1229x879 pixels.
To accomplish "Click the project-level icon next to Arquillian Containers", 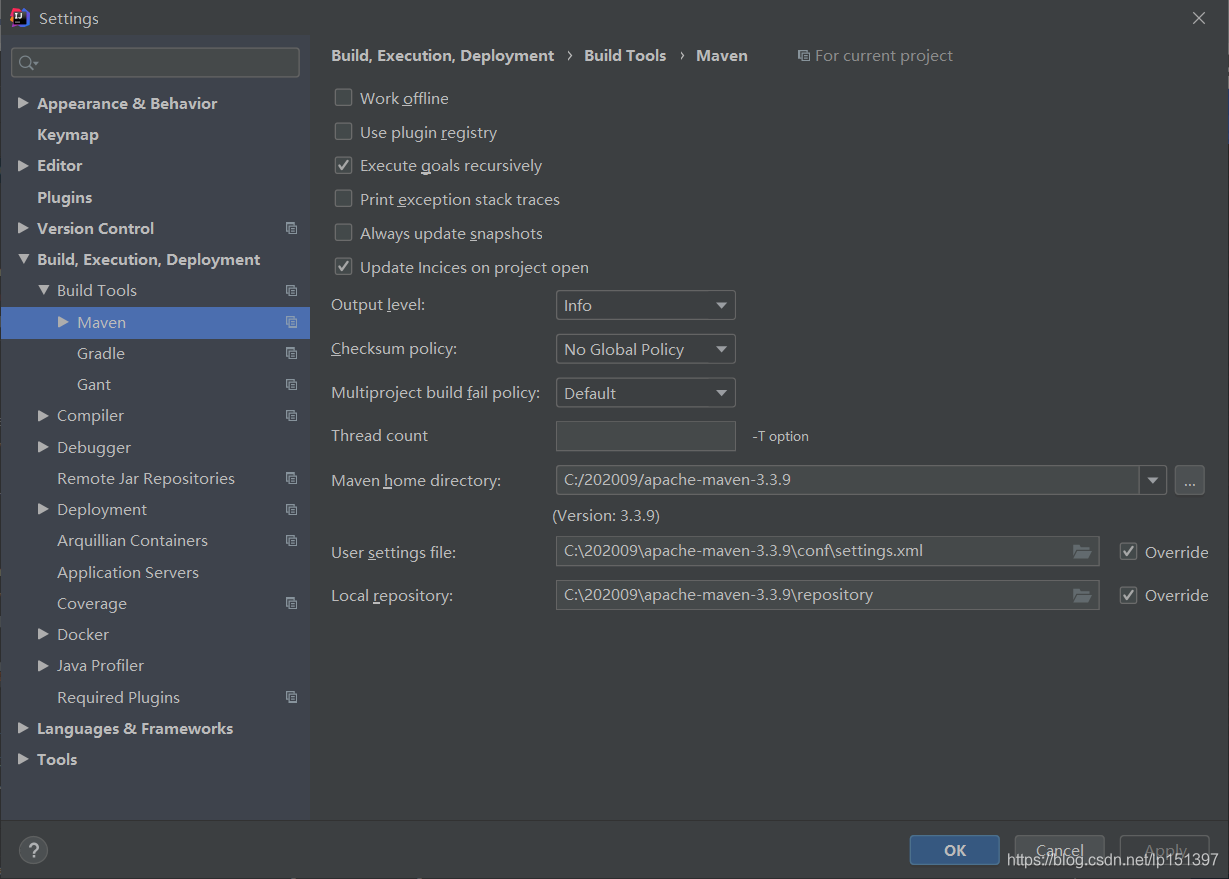I will click(291, 540).
